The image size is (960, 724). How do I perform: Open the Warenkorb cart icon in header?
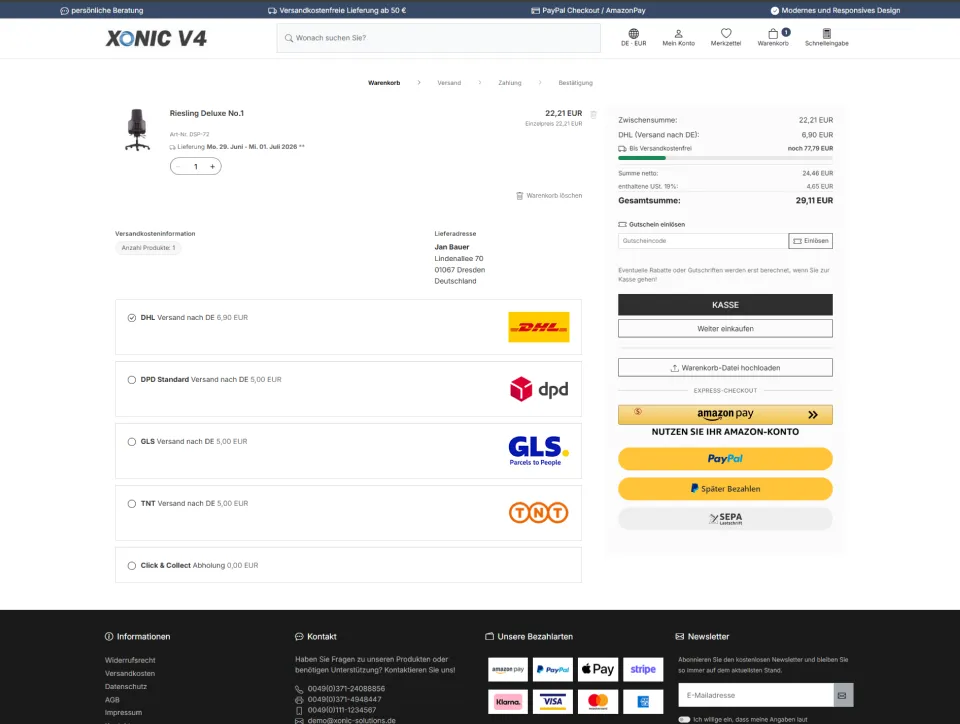(x=773, y=37)
